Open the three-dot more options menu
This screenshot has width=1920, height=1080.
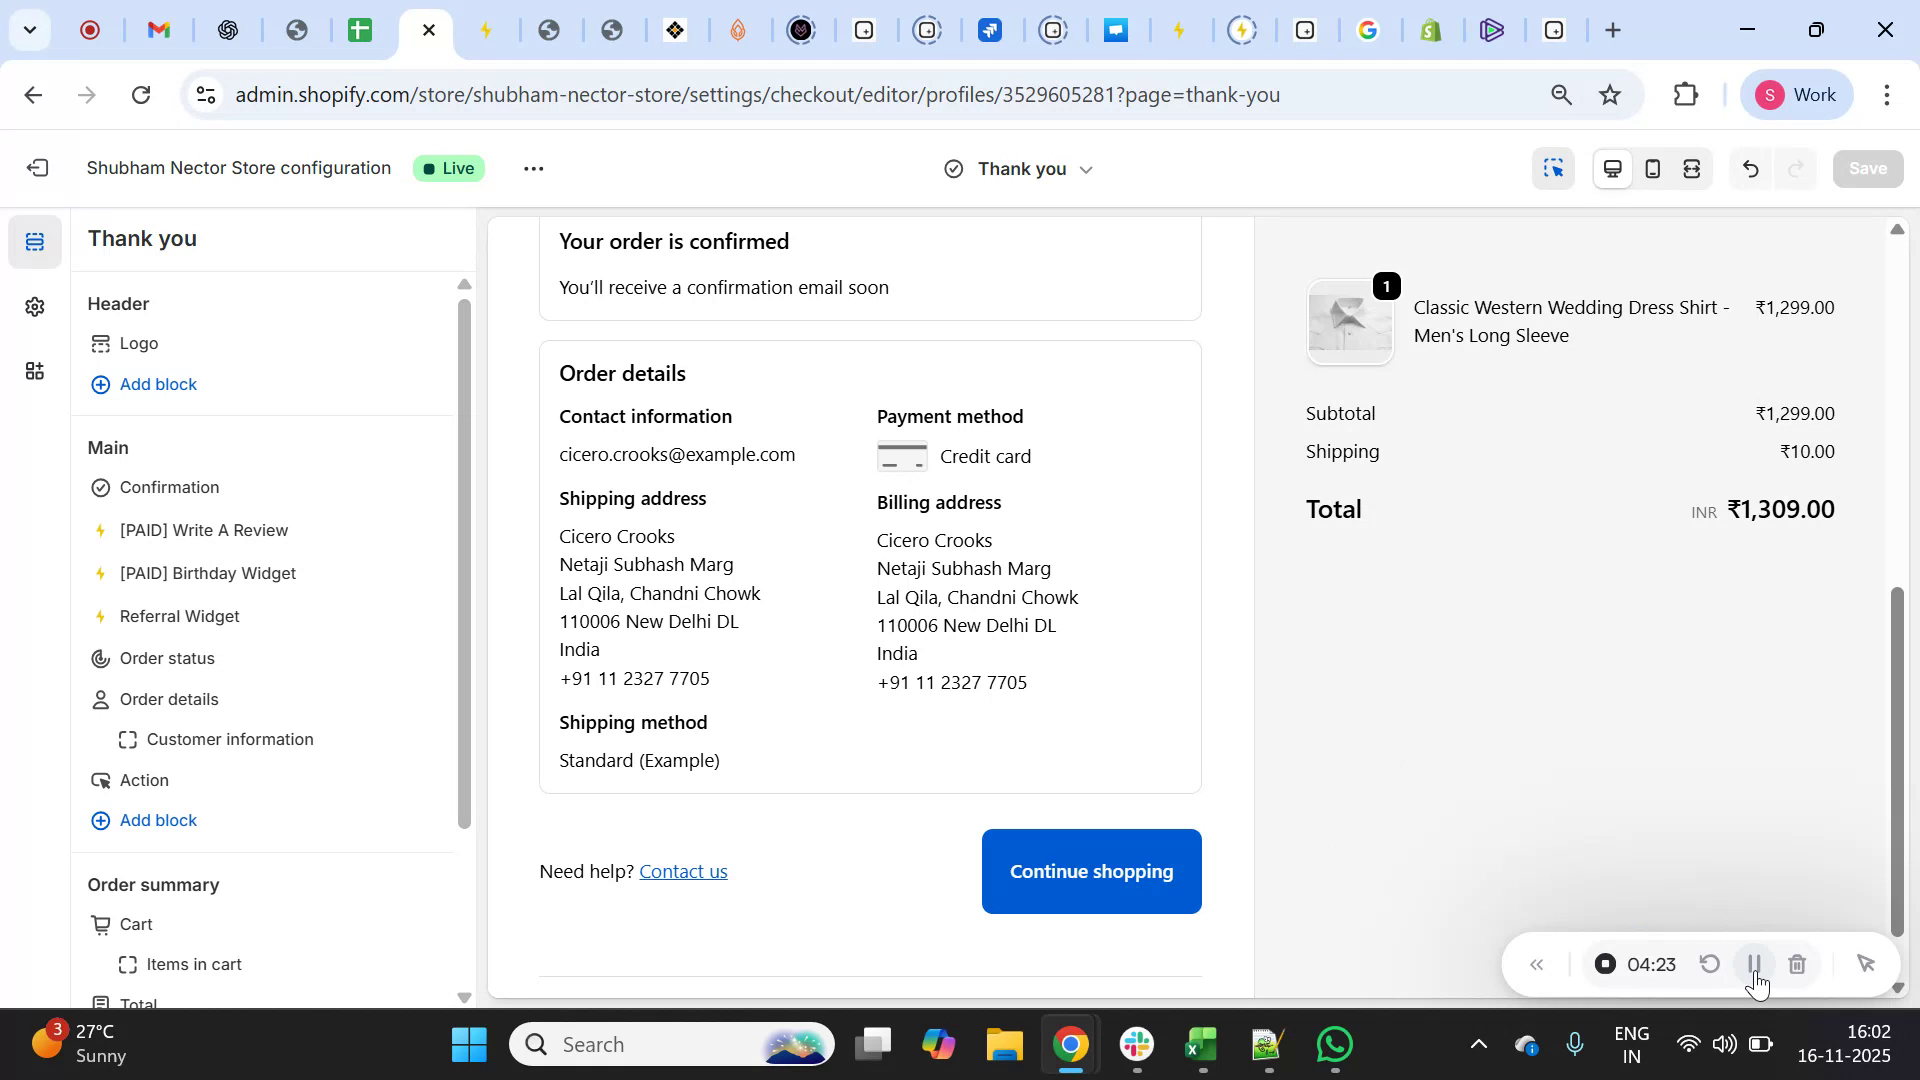[533, 168]
